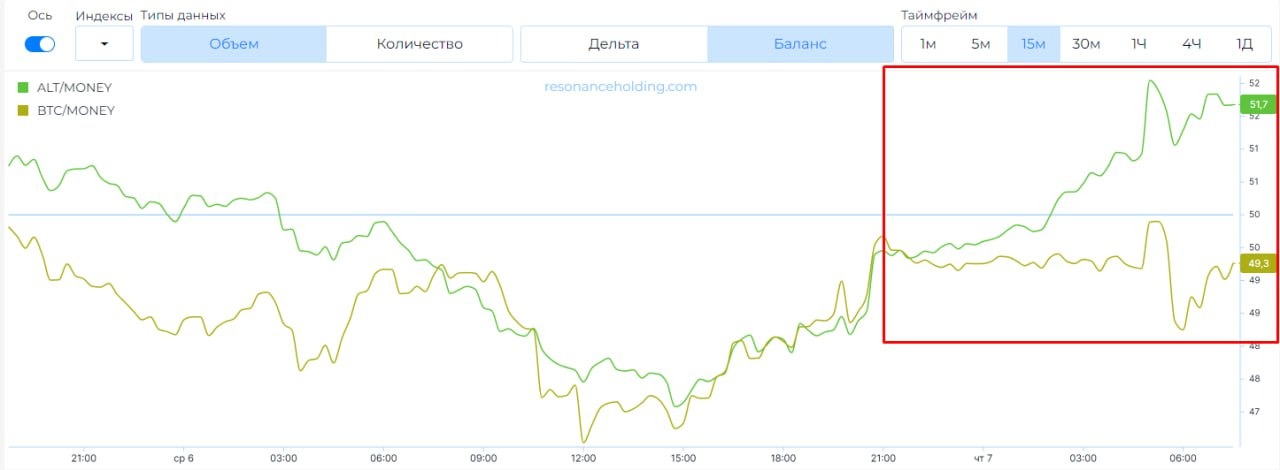The height and width of the screenshot is (470, 1280).
Task: Set timeframe to 30м
Action: (1086, 44)
